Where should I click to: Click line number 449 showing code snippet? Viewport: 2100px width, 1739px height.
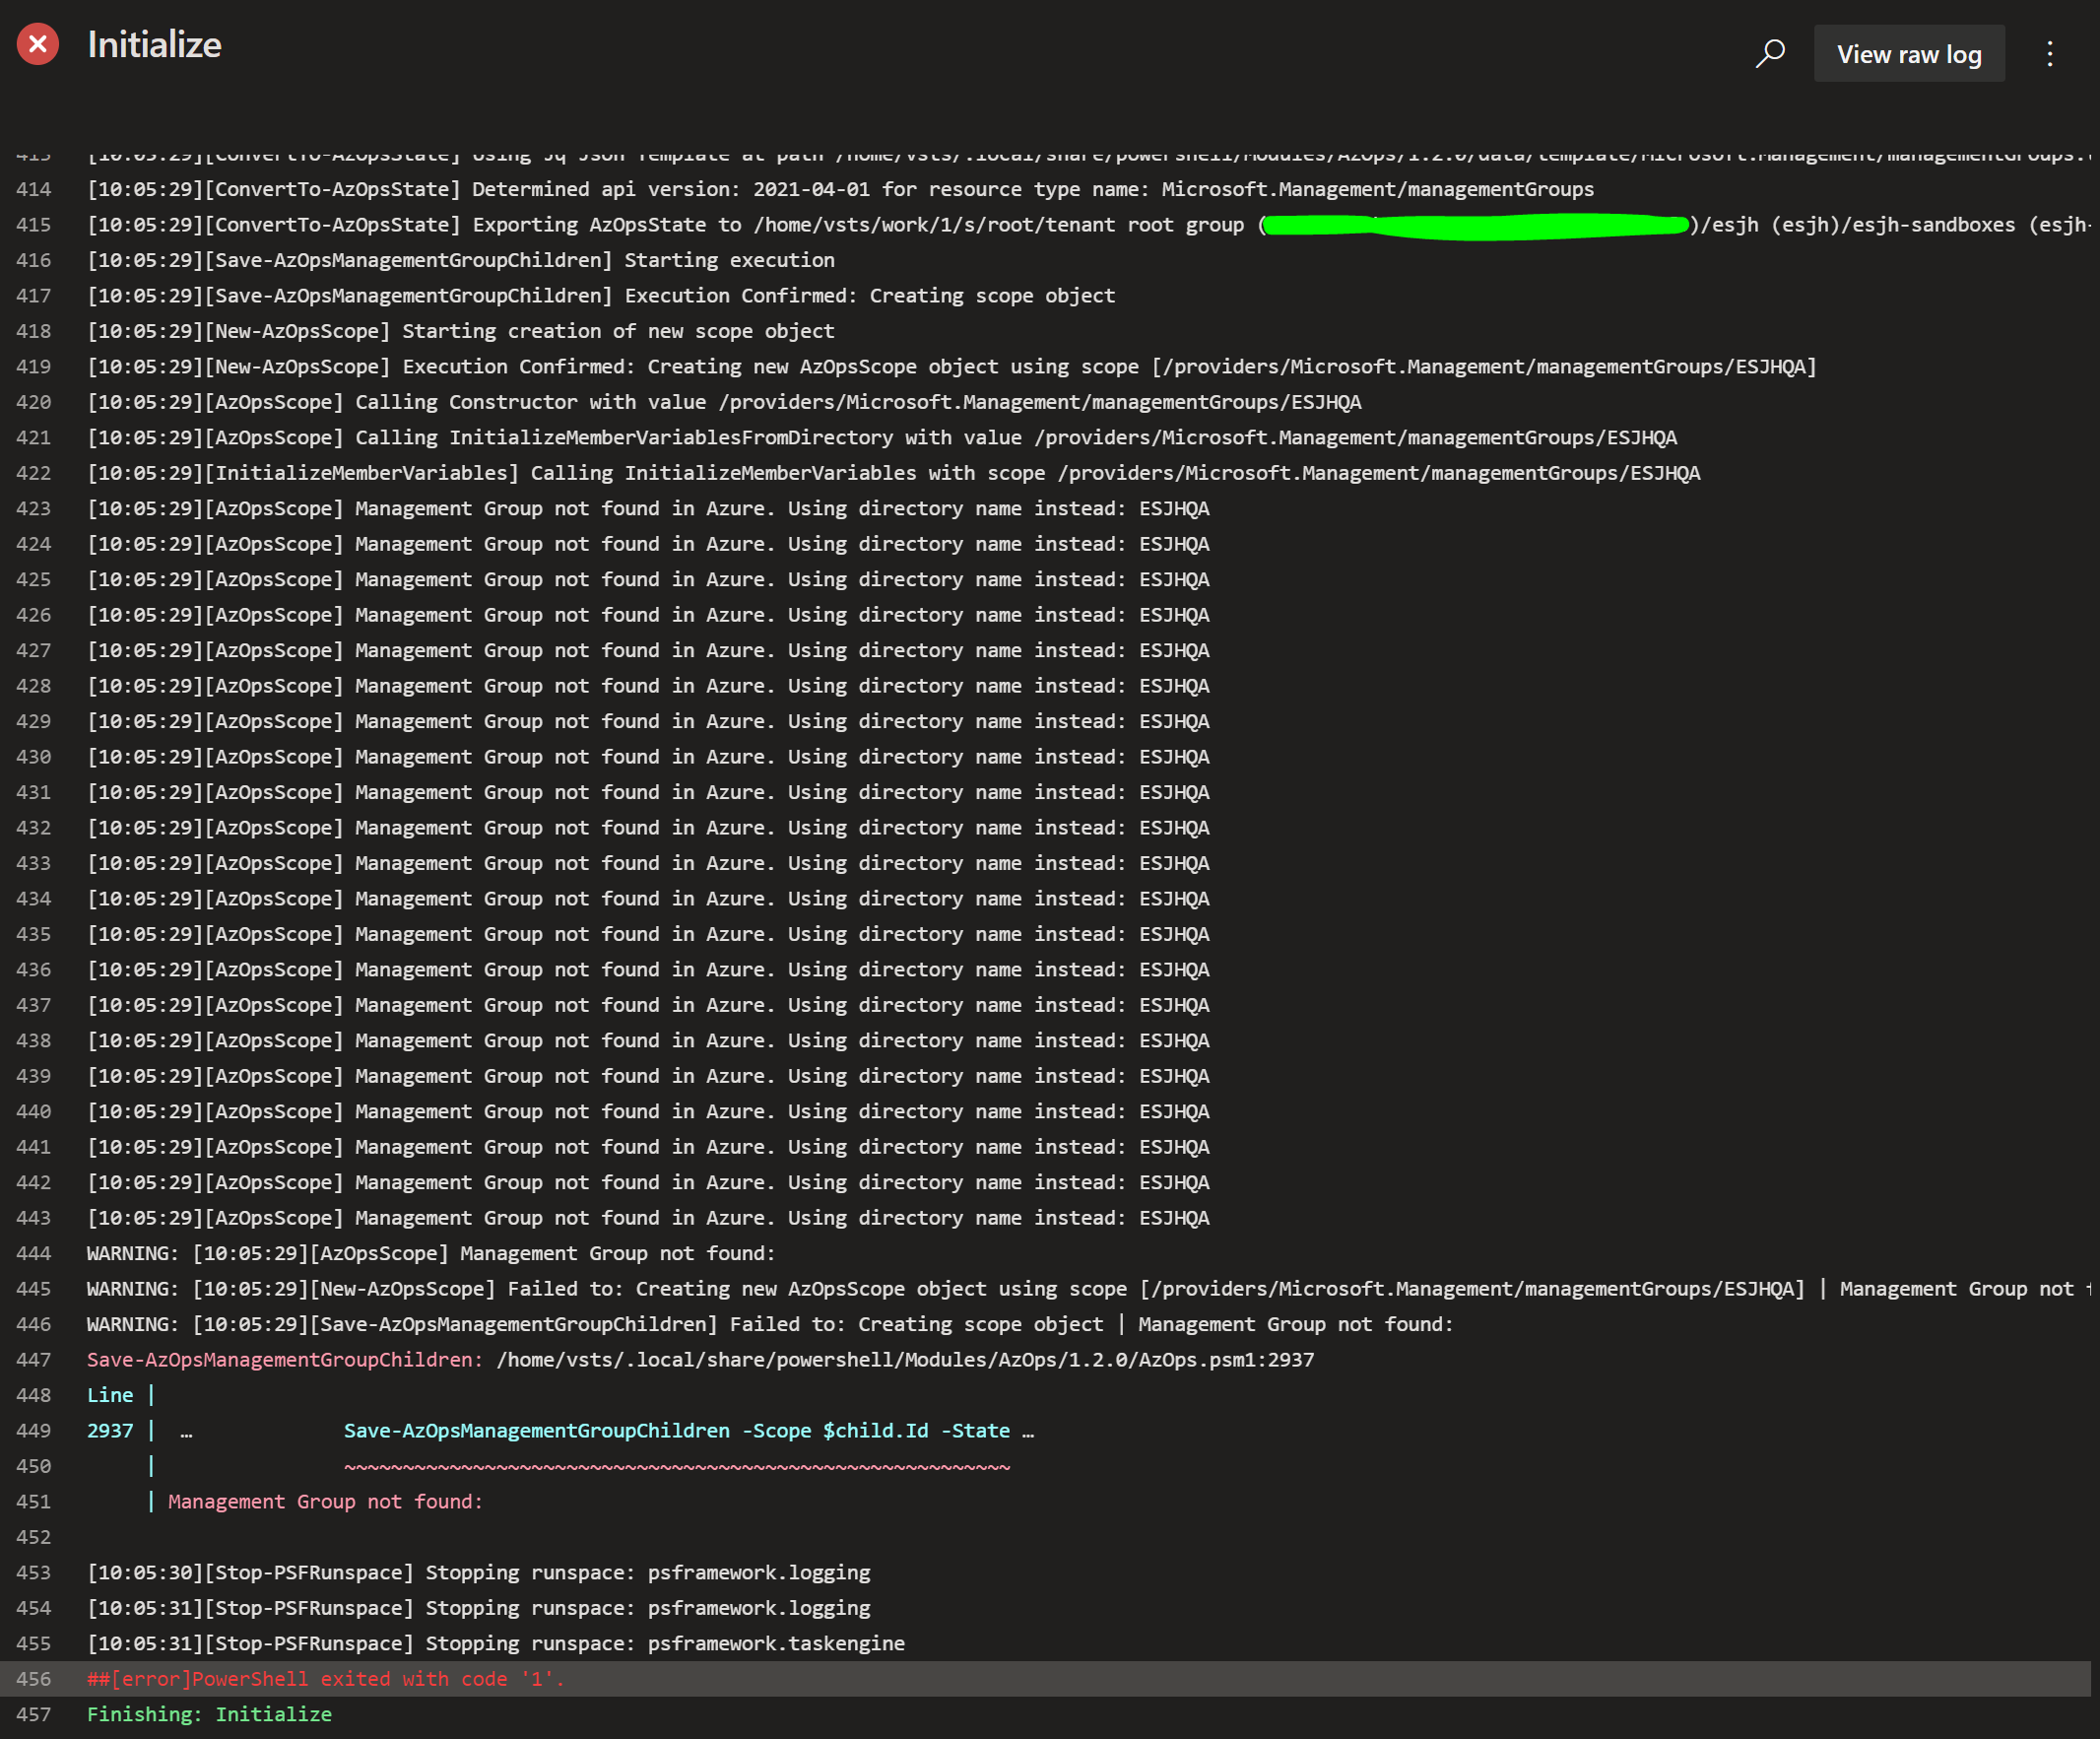(34, 1430)
